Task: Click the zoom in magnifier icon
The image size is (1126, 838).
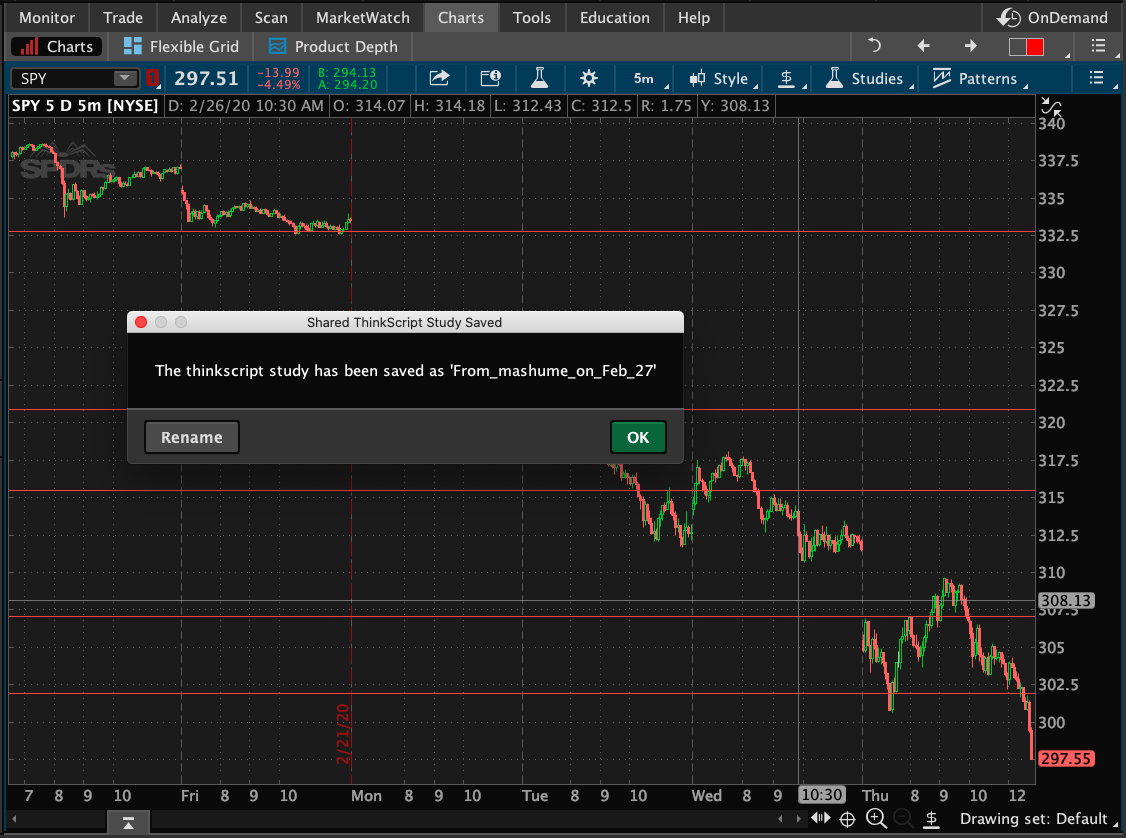Action: click(876, 819)
